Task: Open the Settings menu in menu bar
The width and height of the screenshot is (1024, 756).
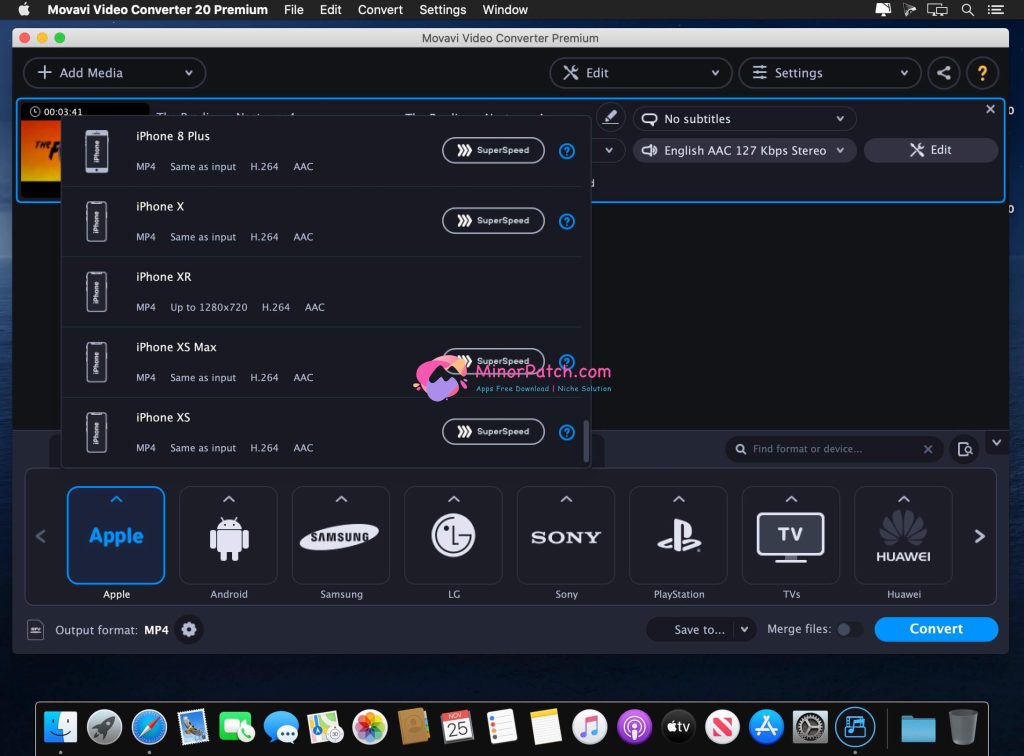Action: click(x=443, y=10)
